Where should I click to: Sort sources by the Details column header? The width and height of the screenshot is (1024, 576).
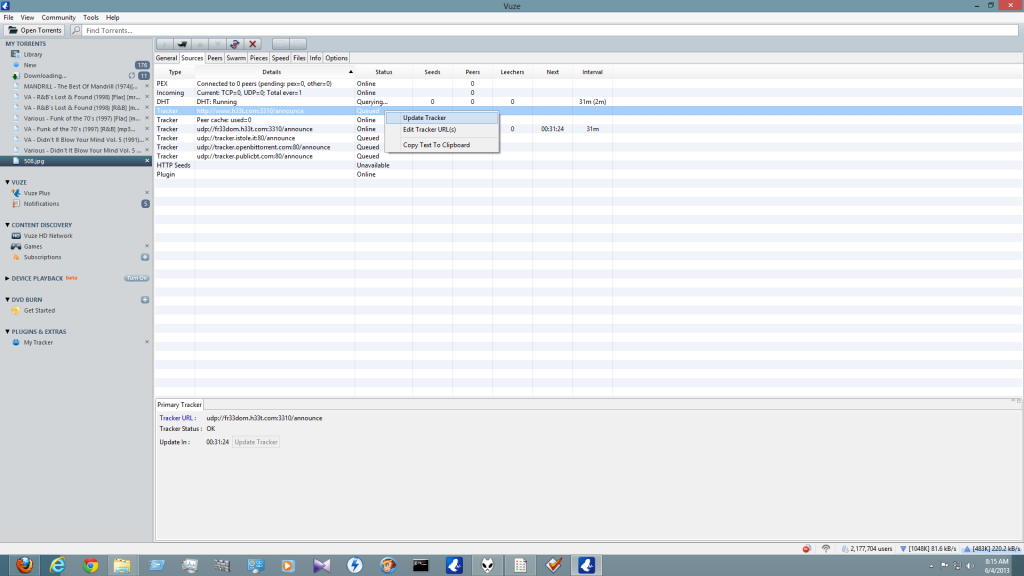[272, 72]
